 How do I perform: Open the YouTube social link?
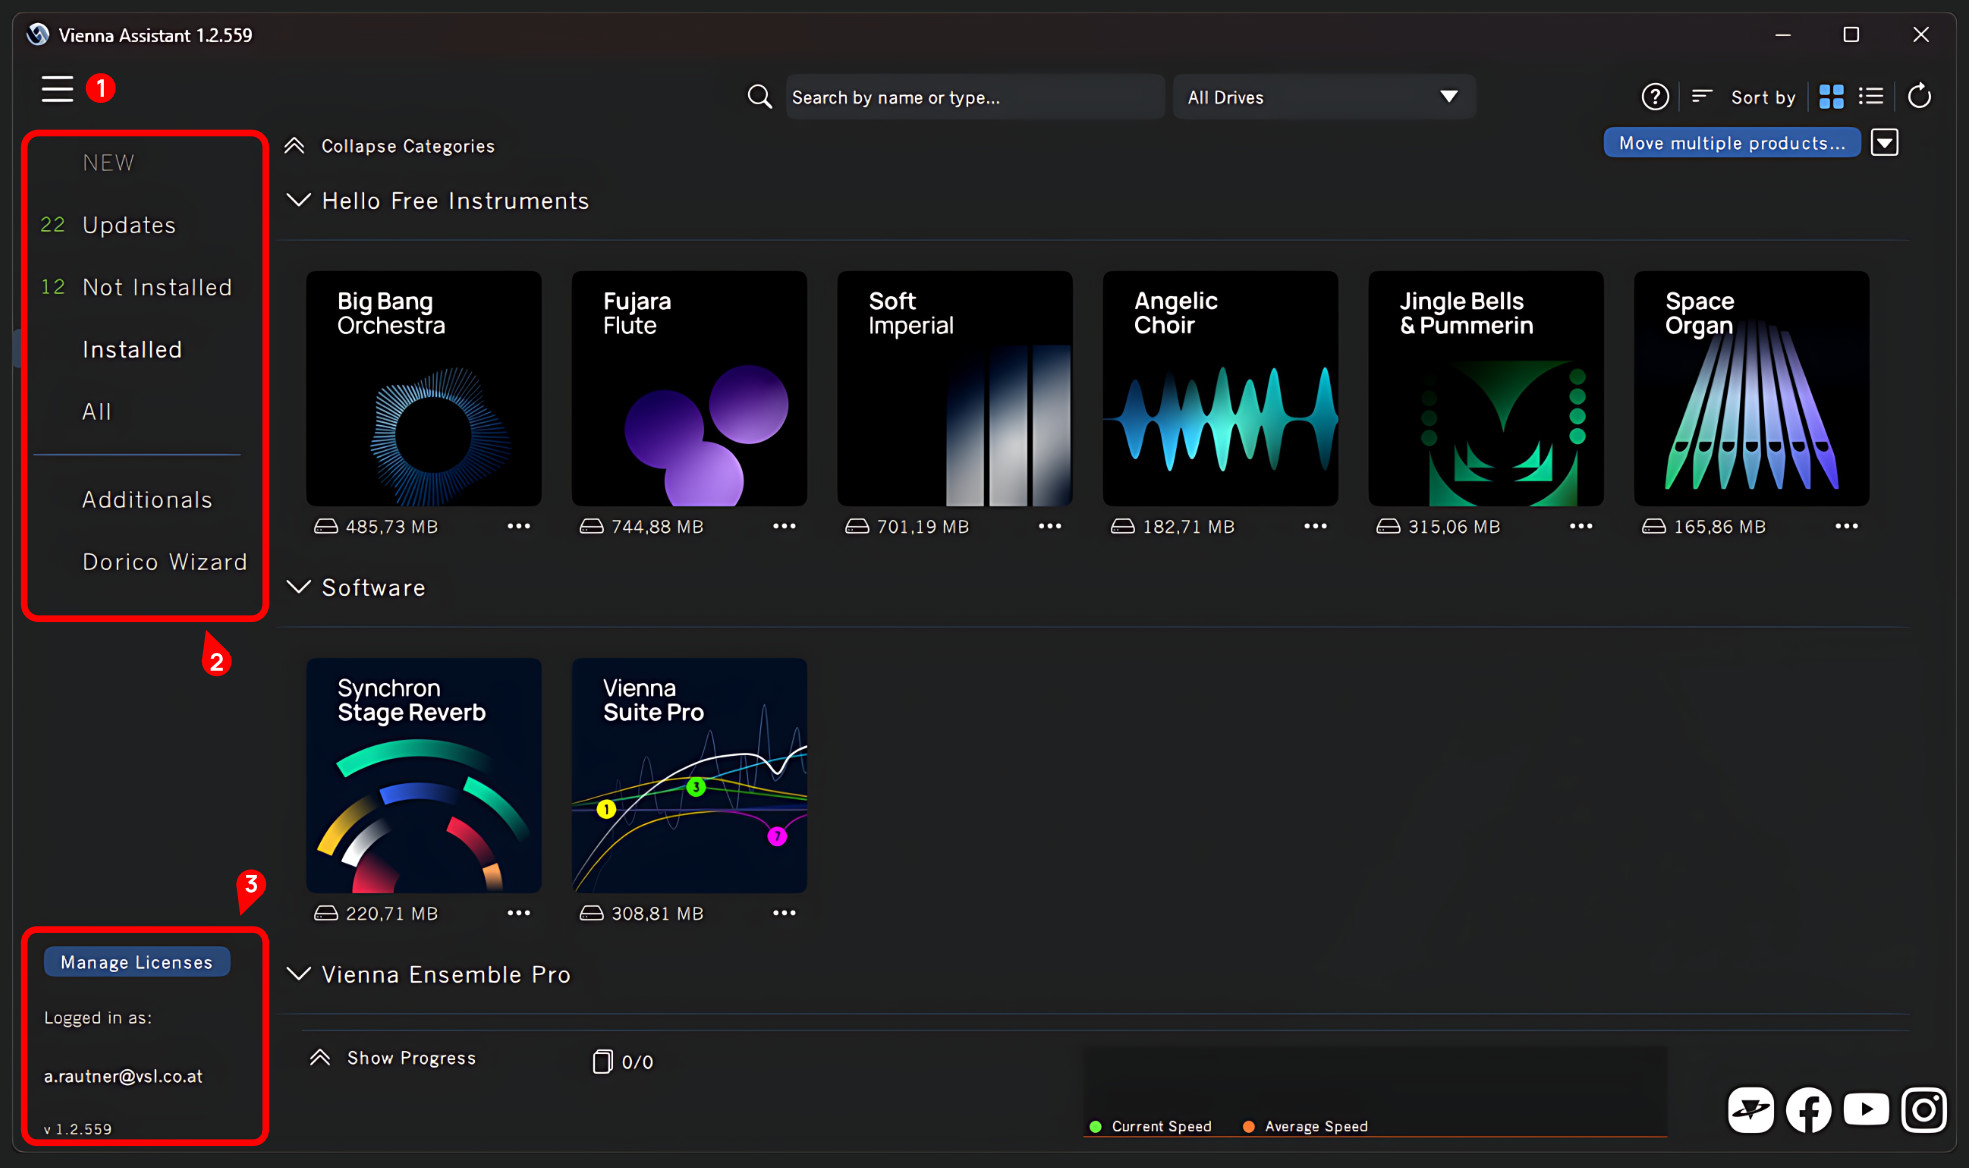pyautogui.click(x=1866, y=1110)
